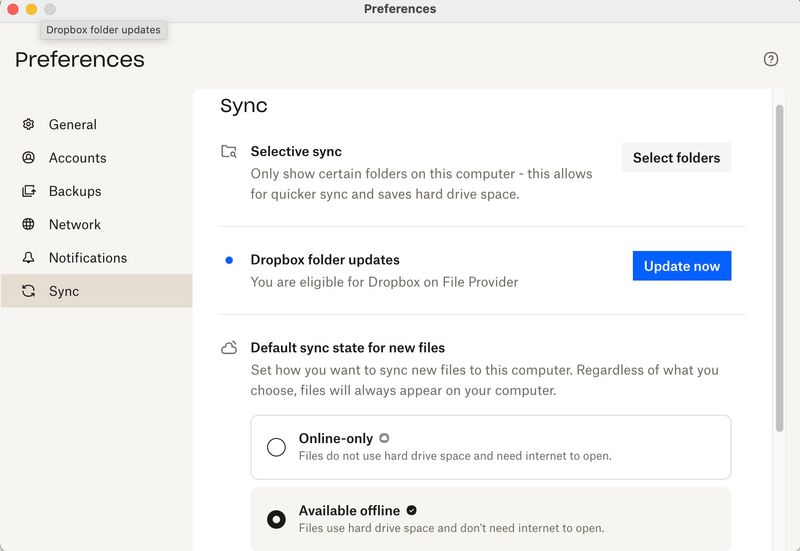Click the Notifications bell icon
The height and width of the screenshot is (551, 800).
(x=28, y=258)
